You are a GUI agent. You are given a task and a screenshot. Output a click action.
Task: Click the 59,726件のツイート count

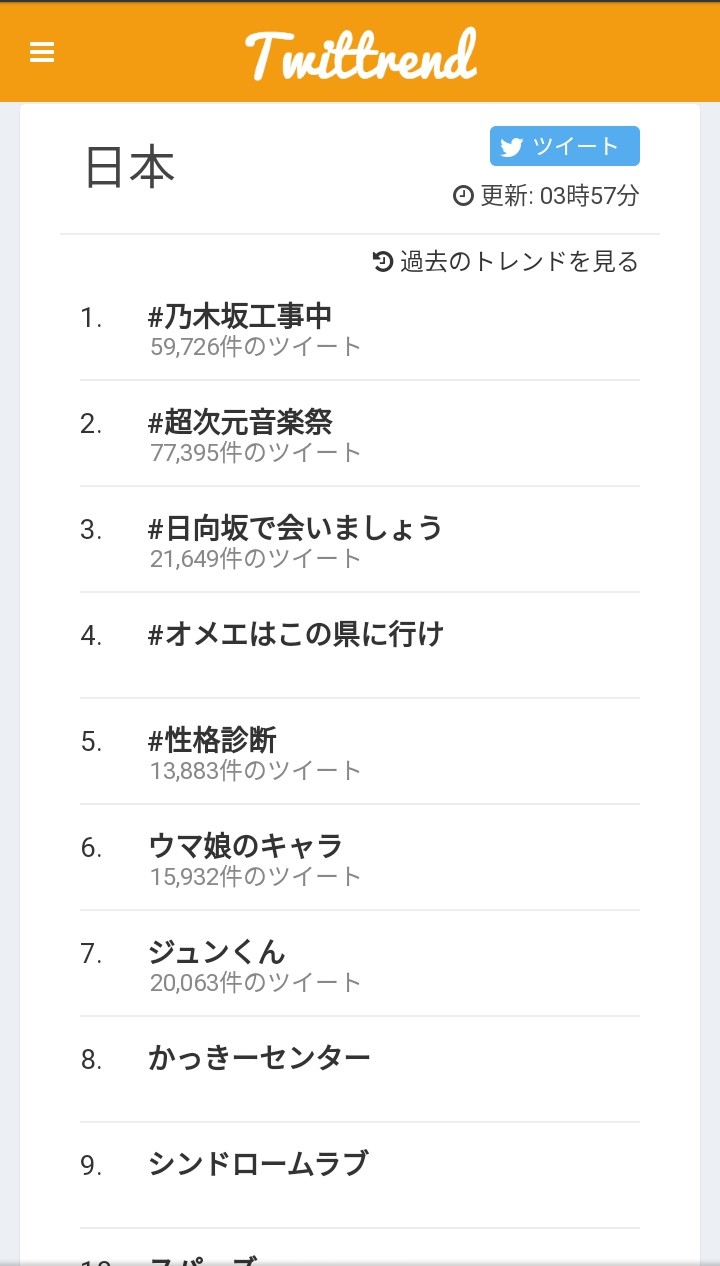(x=255, y=347)
